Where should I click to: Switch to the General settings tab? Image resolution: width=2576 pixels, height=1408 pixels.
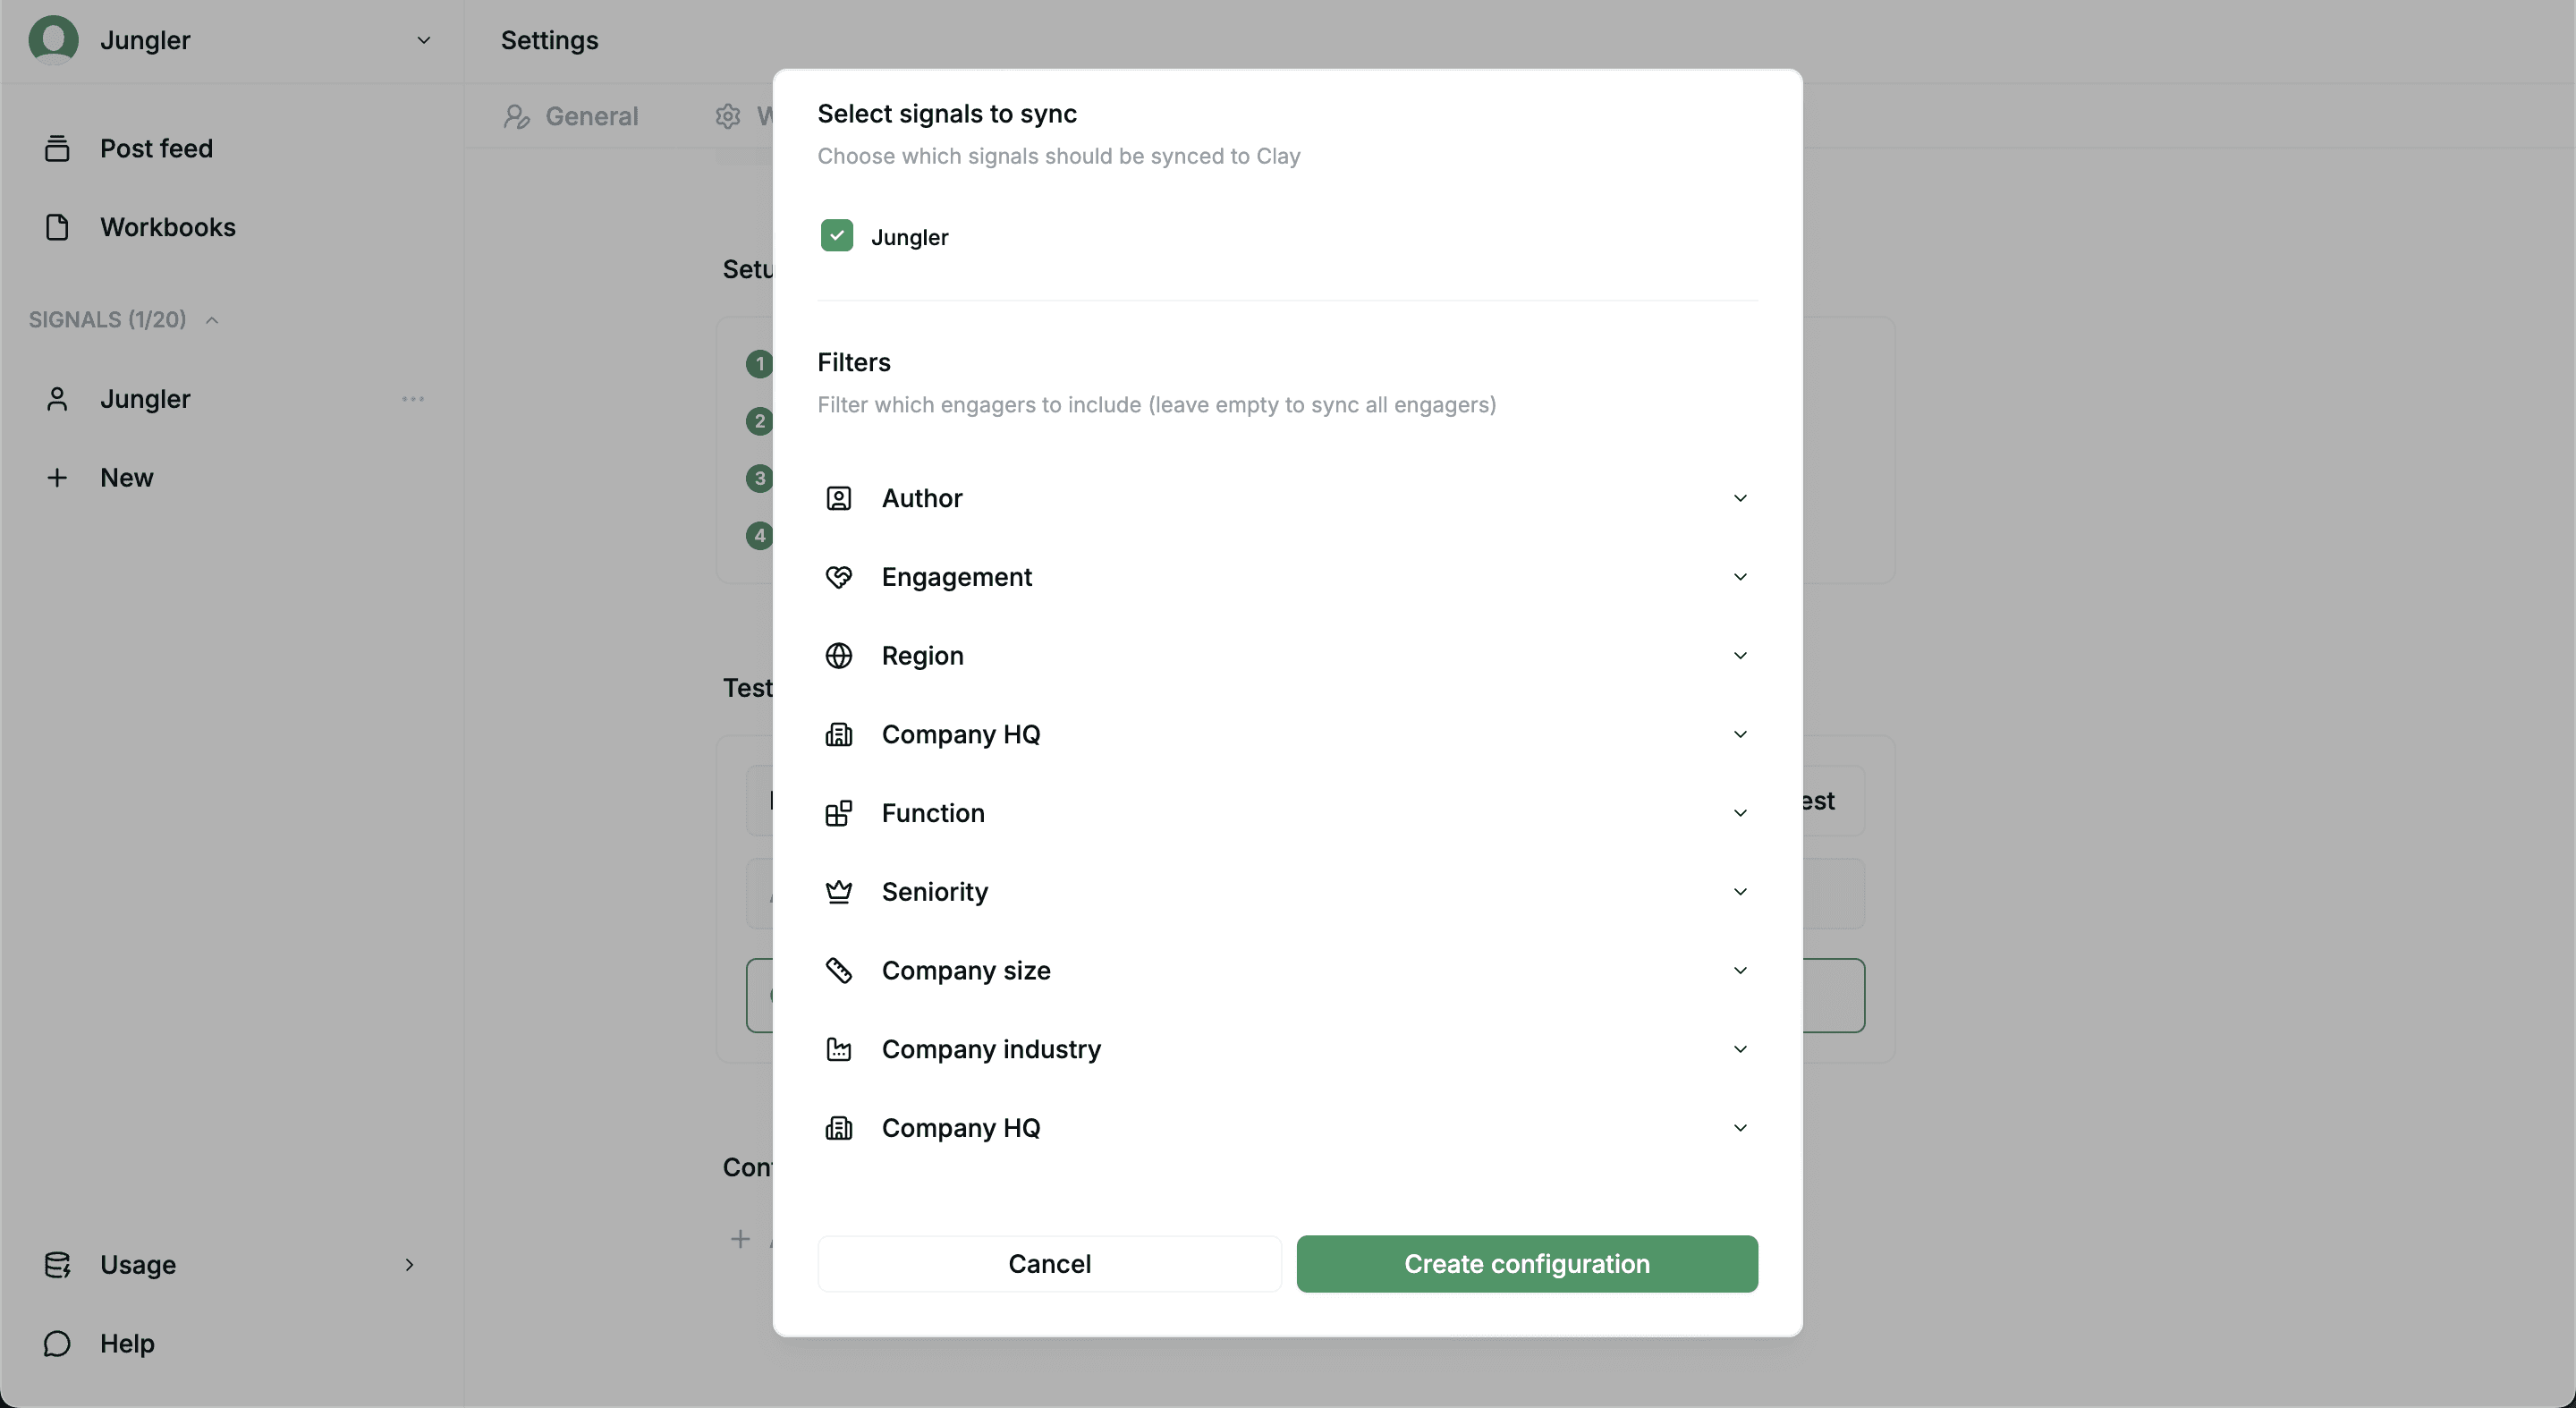pyautogui.click(x=591, y=115)
